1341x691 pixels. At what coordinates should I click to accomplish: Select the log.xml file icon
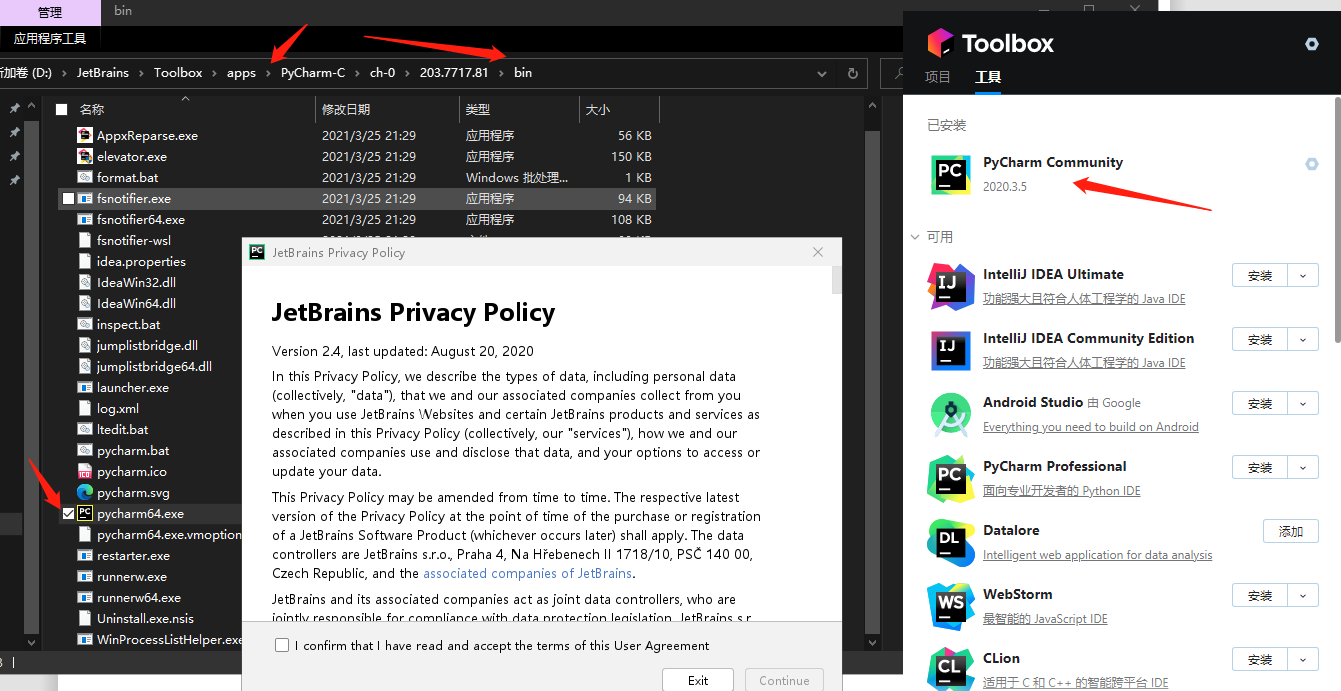click(85, 408)
